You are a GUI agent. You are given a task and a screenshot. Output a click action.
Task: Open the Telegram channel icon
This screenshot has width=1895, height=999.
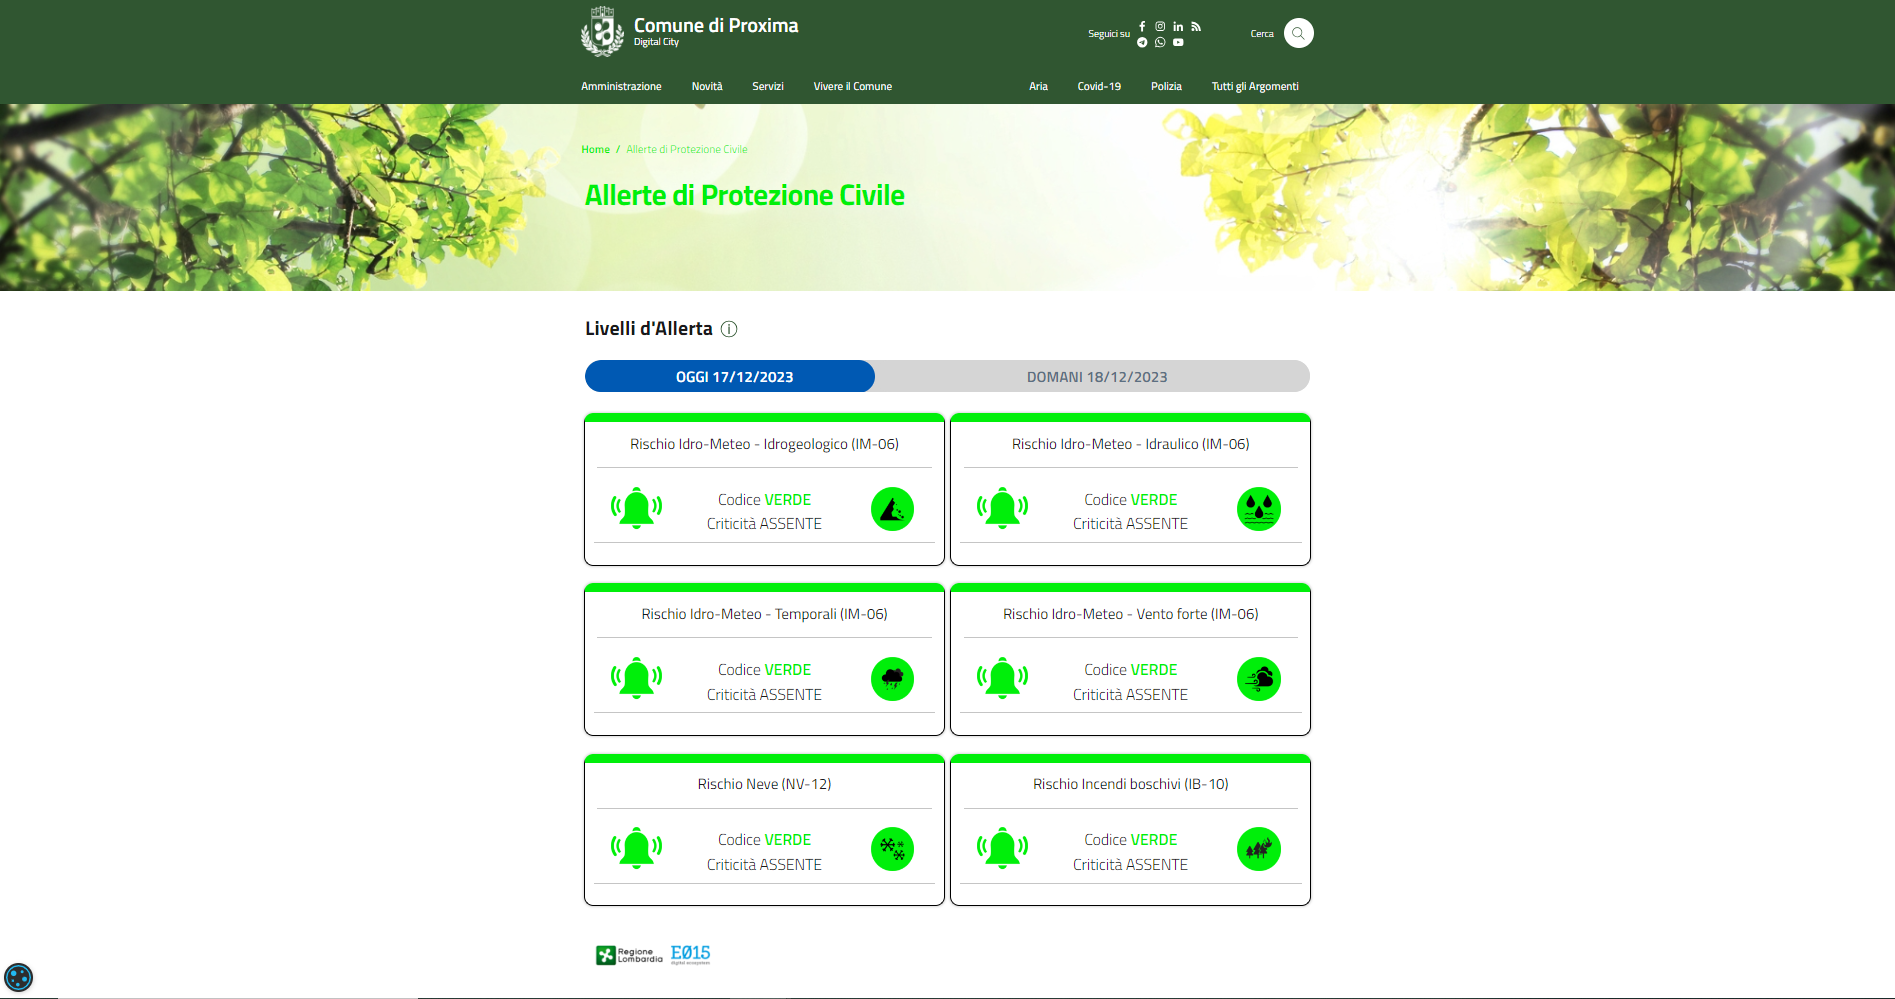coord(1142,42)
